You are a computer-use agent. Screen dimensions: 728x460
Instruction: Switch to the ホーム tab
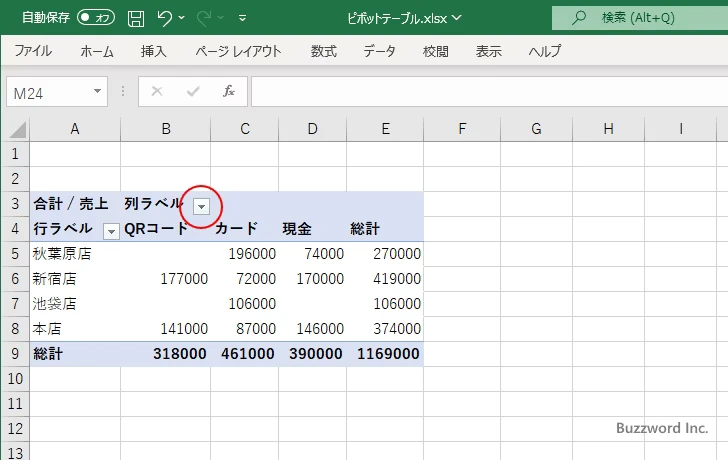[x=97, y=51]
